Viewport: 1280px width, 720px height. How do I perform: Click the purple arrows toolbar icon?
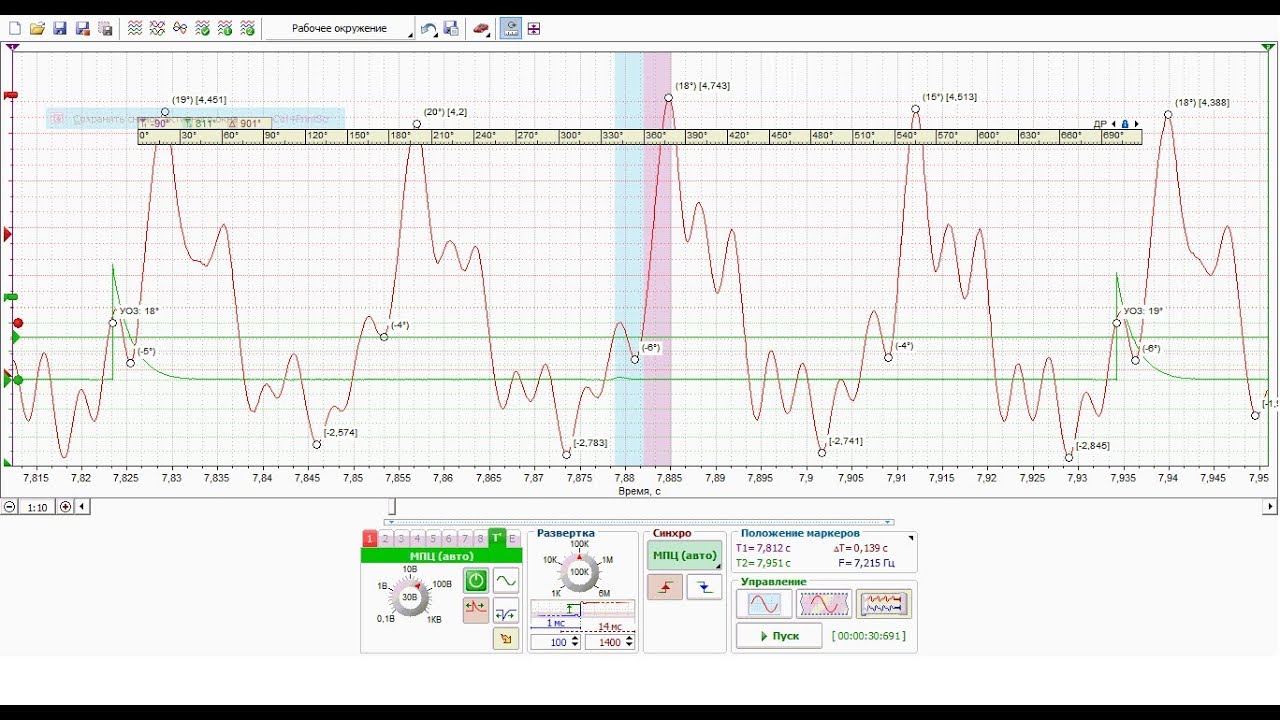click(x=534, y=29)
